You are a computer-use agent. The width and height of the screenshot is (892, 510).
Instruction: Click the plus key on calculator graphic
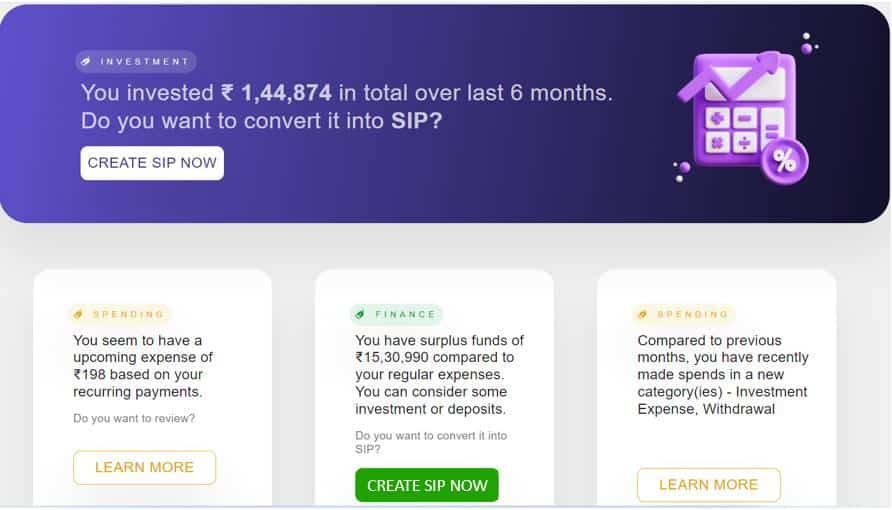(717, 119)
